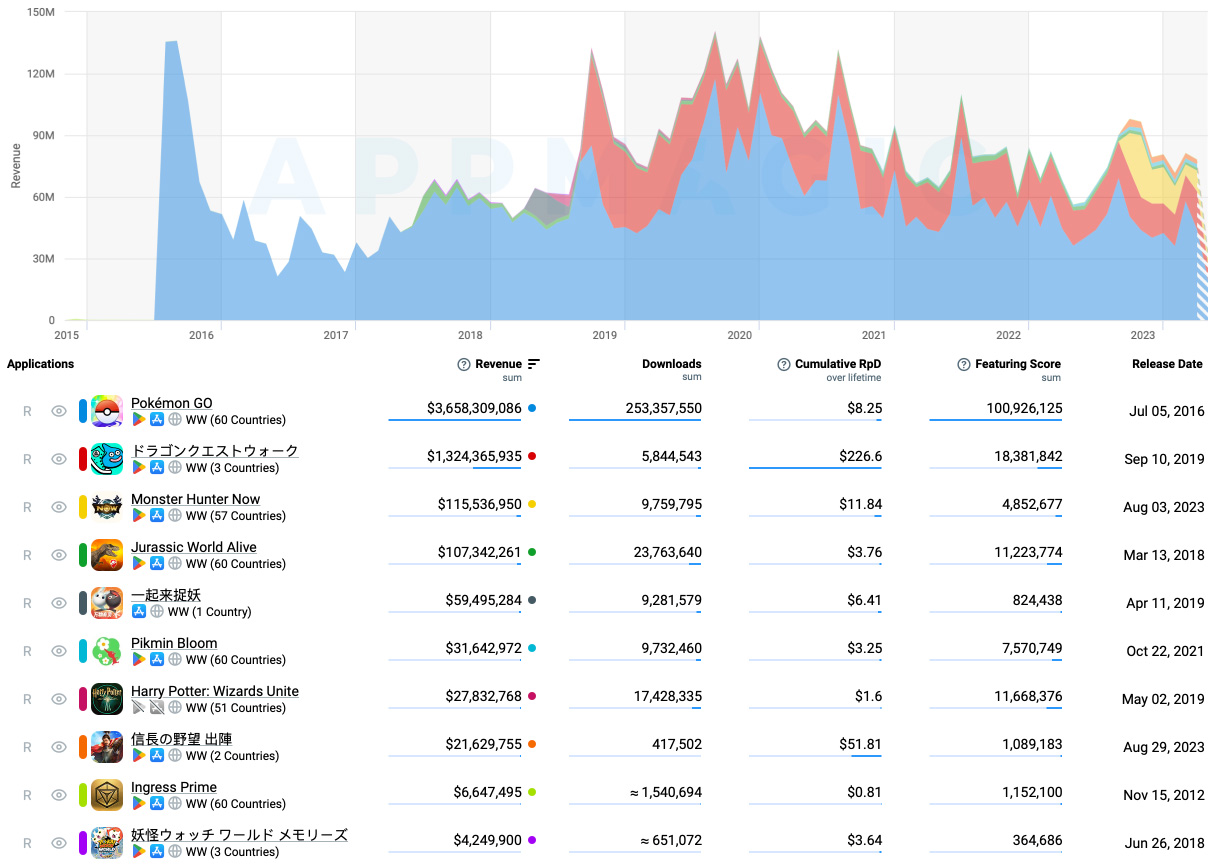Click the Google Play icon under Pokémon GO
Image resolution: width=1218 pixels, height=866 pixels.
click(x=138, y=420)
